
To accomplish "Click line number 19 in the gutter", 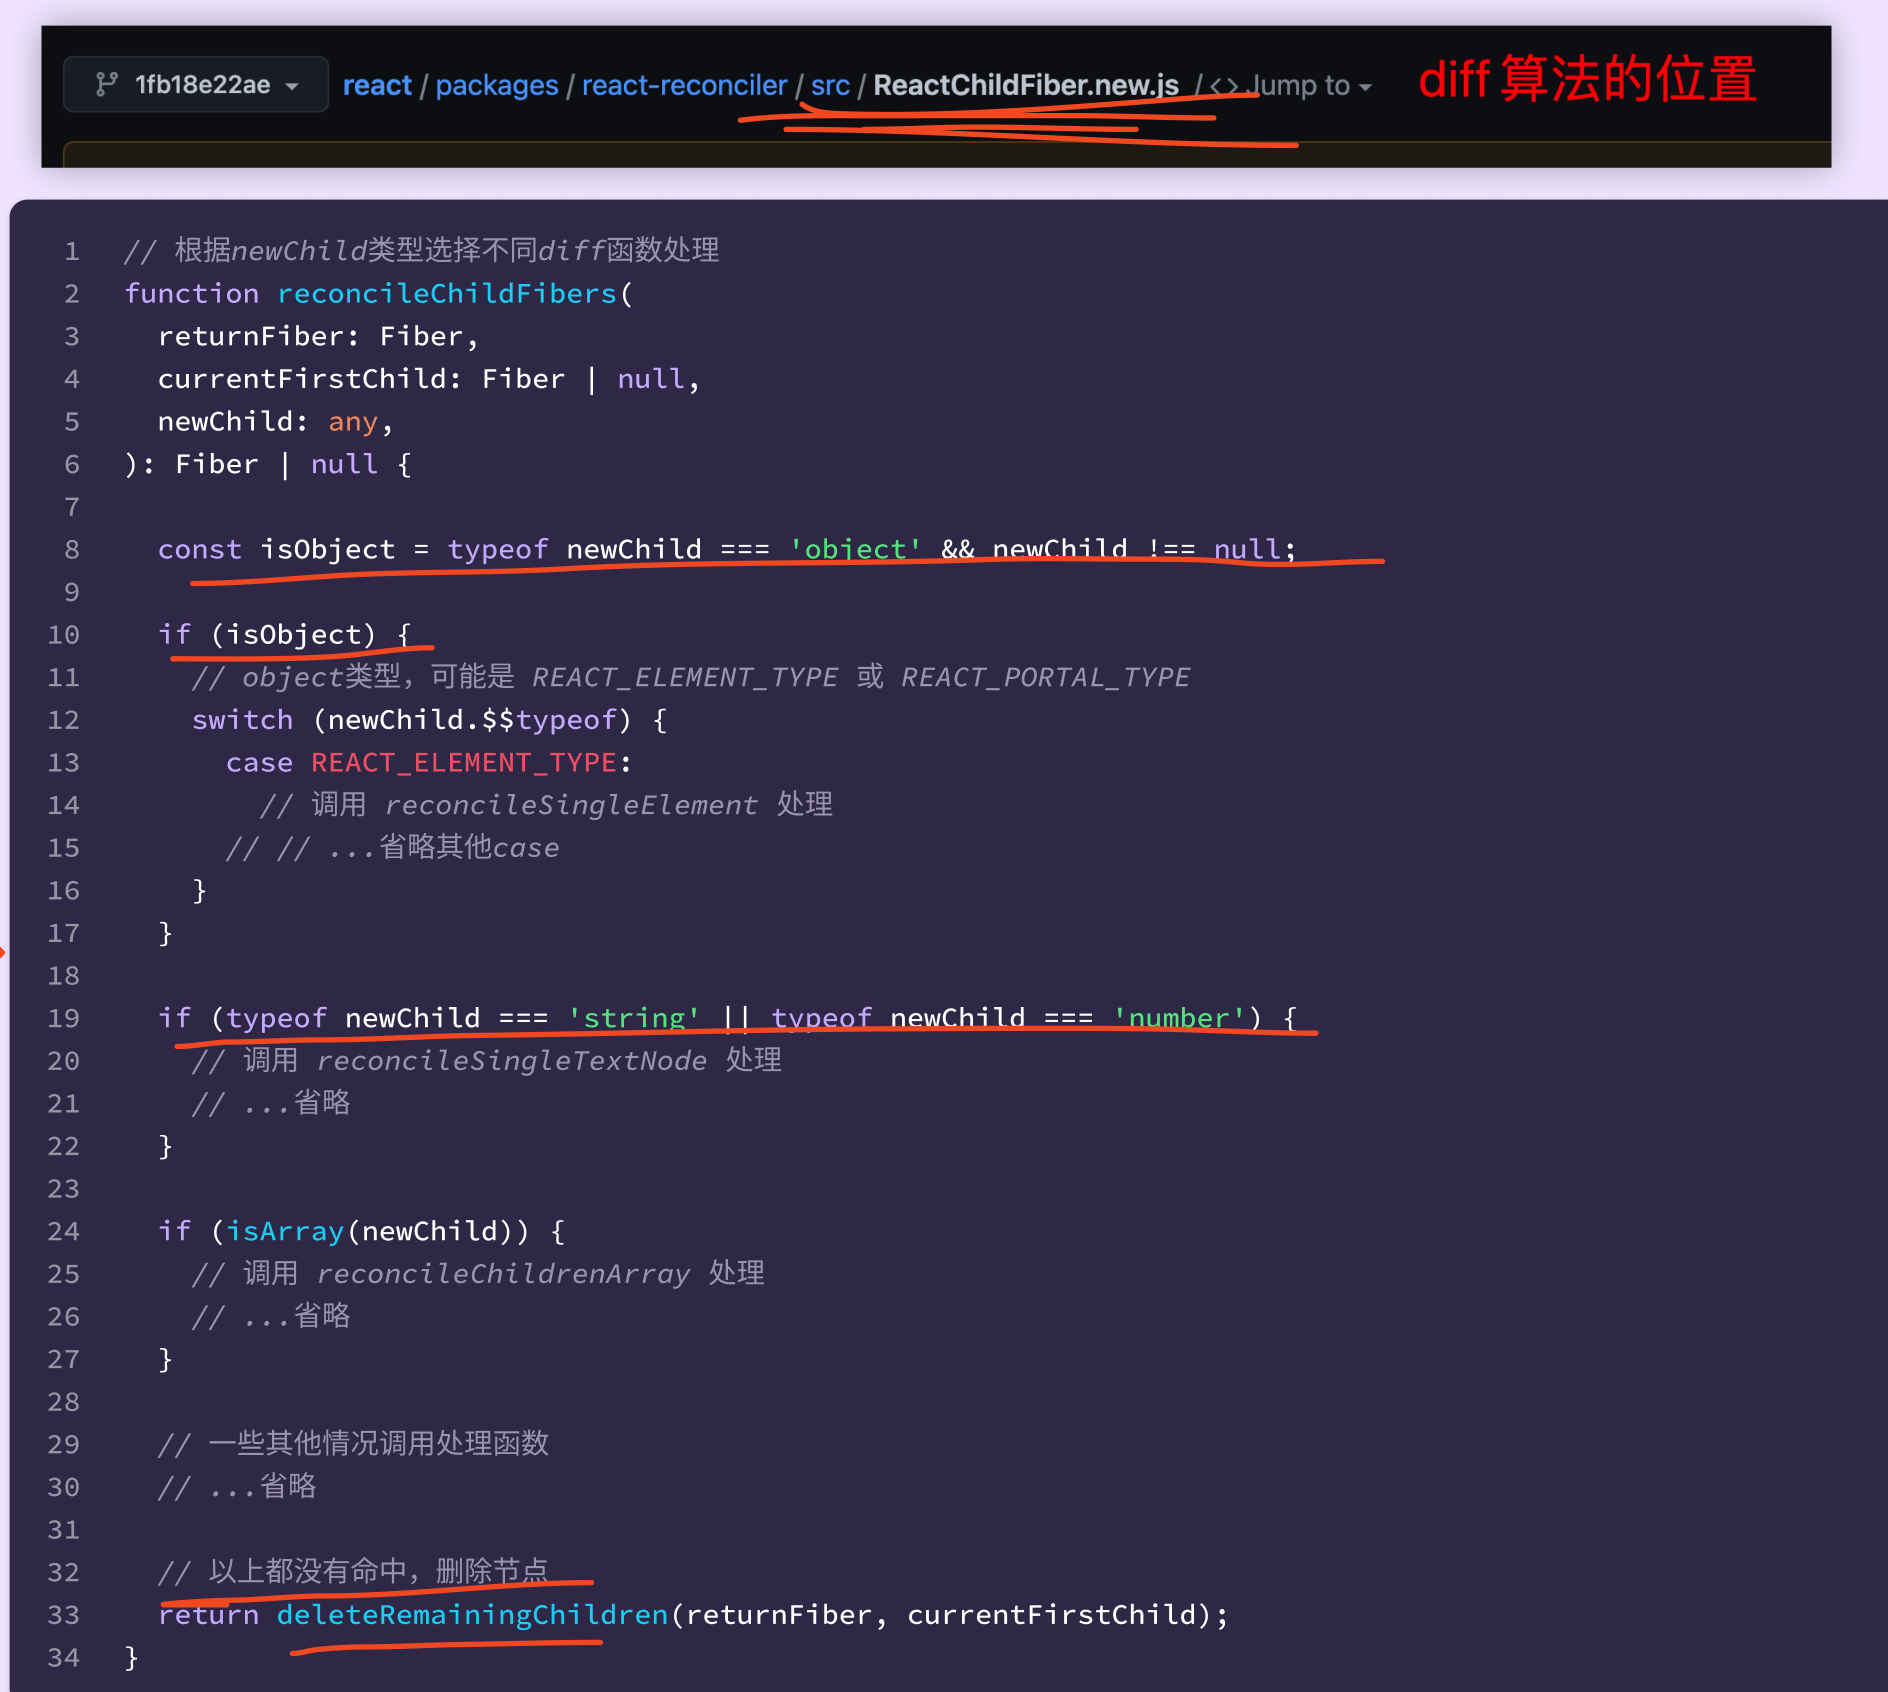I will point(64,1018).
